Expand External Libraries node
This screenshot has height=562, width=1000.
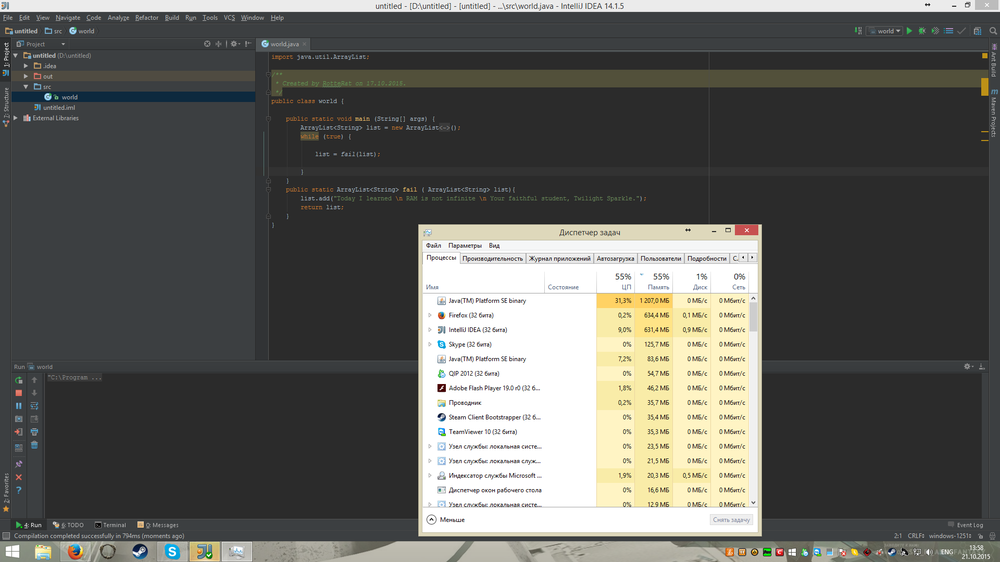pyautogui.click(x=16, y=118)
